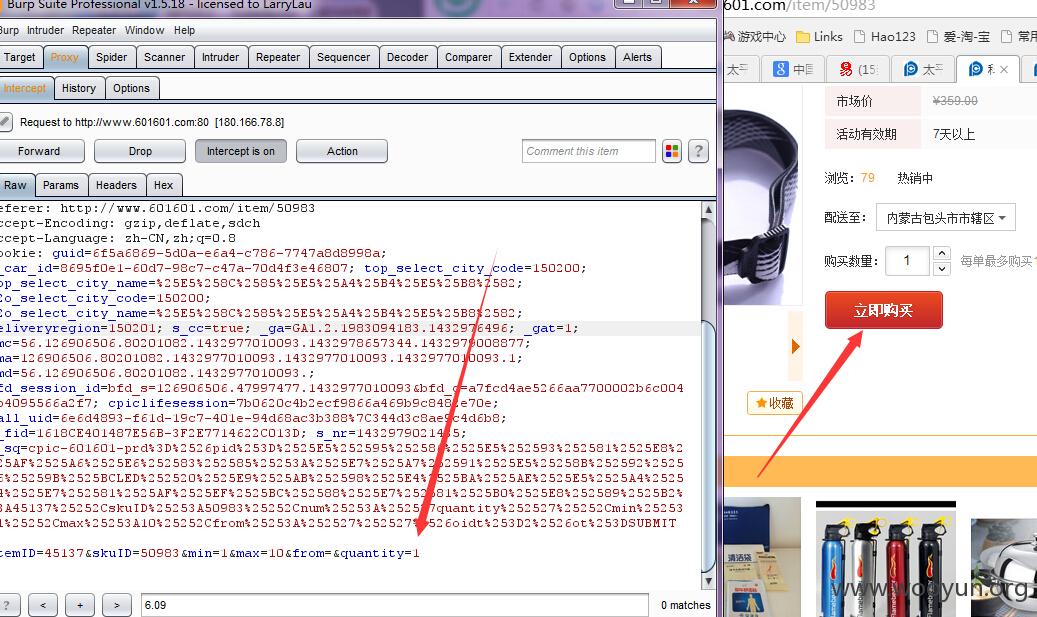Viewport: 1037px width, 617px height.
Task: Open the highlight color picker icon
Action: (672, 151)
